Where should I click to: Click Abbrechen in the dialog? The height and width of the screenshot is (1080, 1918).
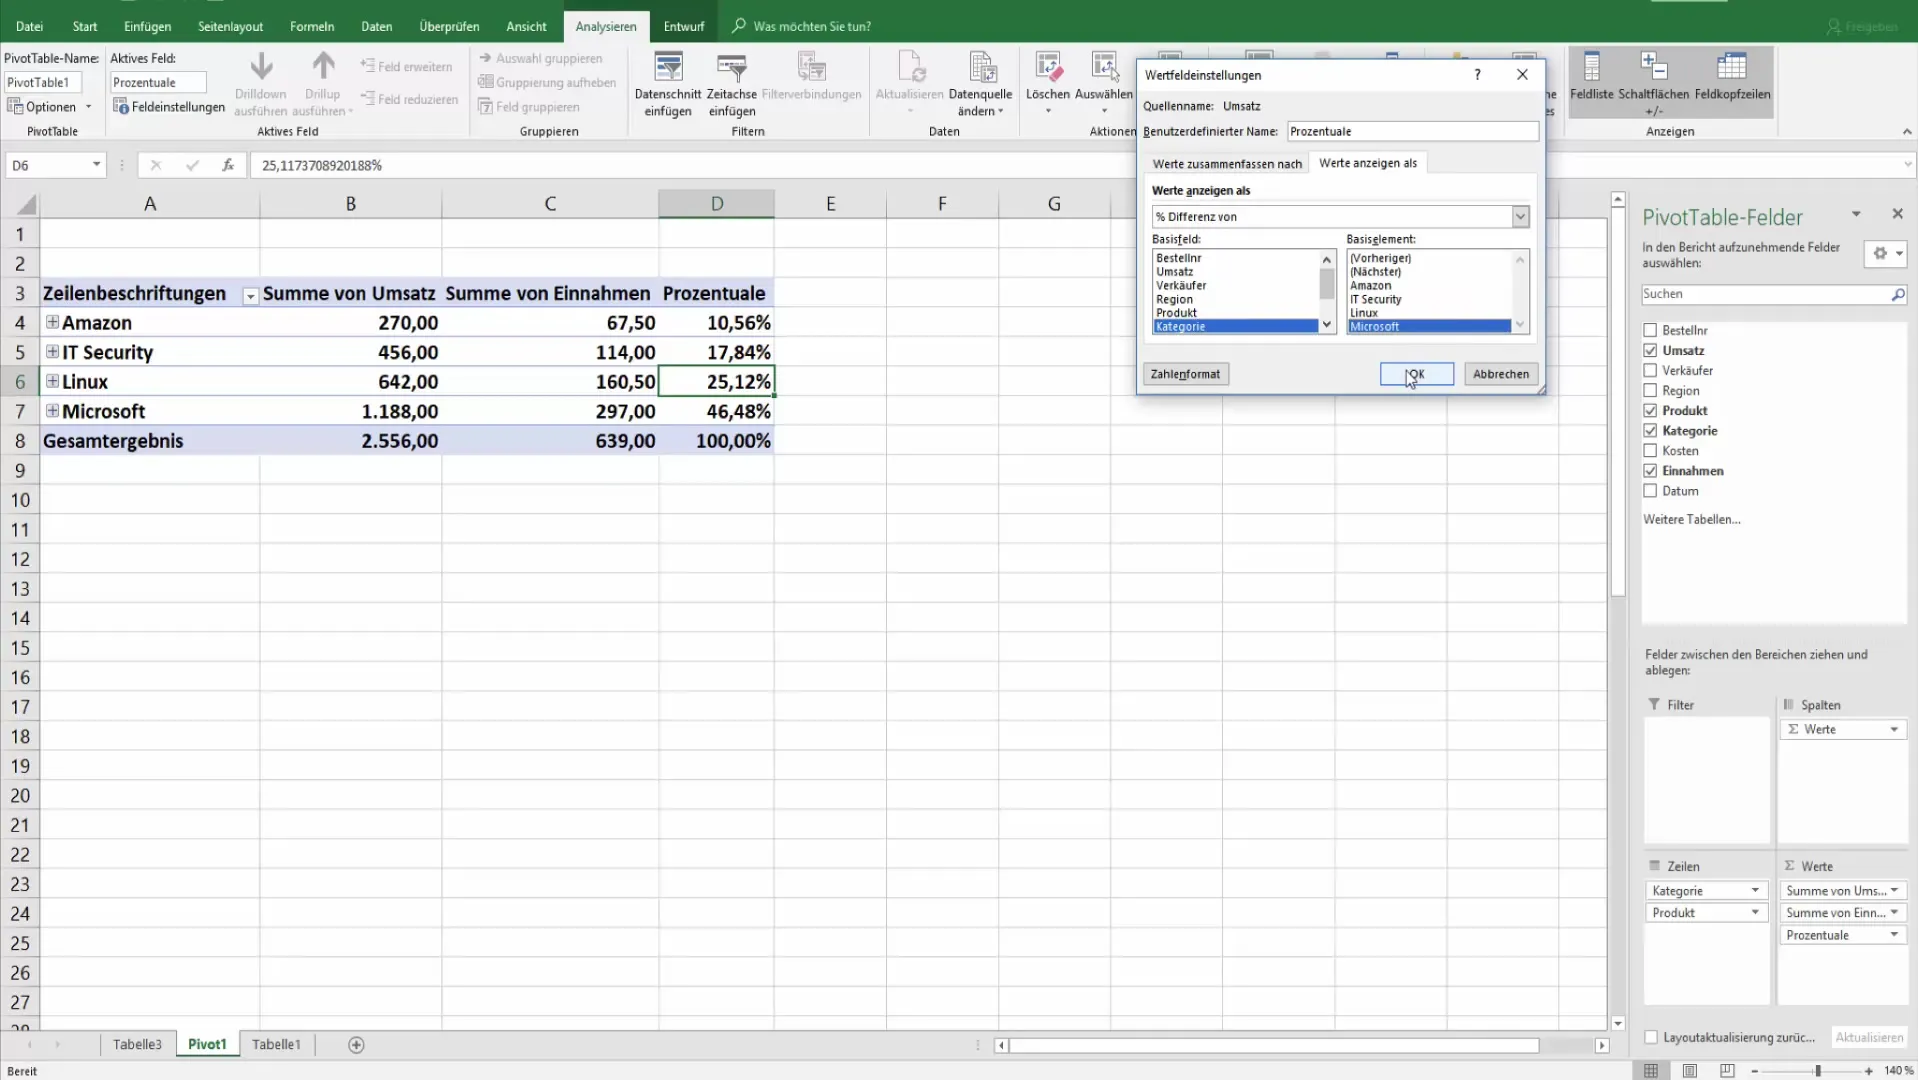[x=1500, y=374]
